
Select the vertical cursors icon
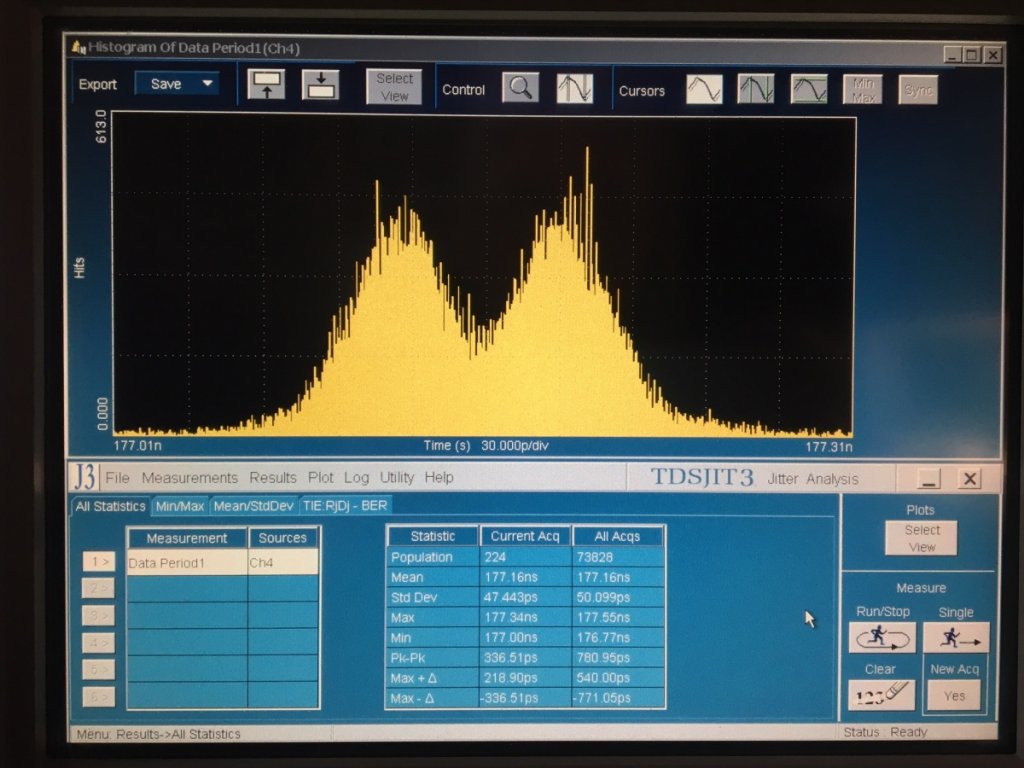(756, 89)
